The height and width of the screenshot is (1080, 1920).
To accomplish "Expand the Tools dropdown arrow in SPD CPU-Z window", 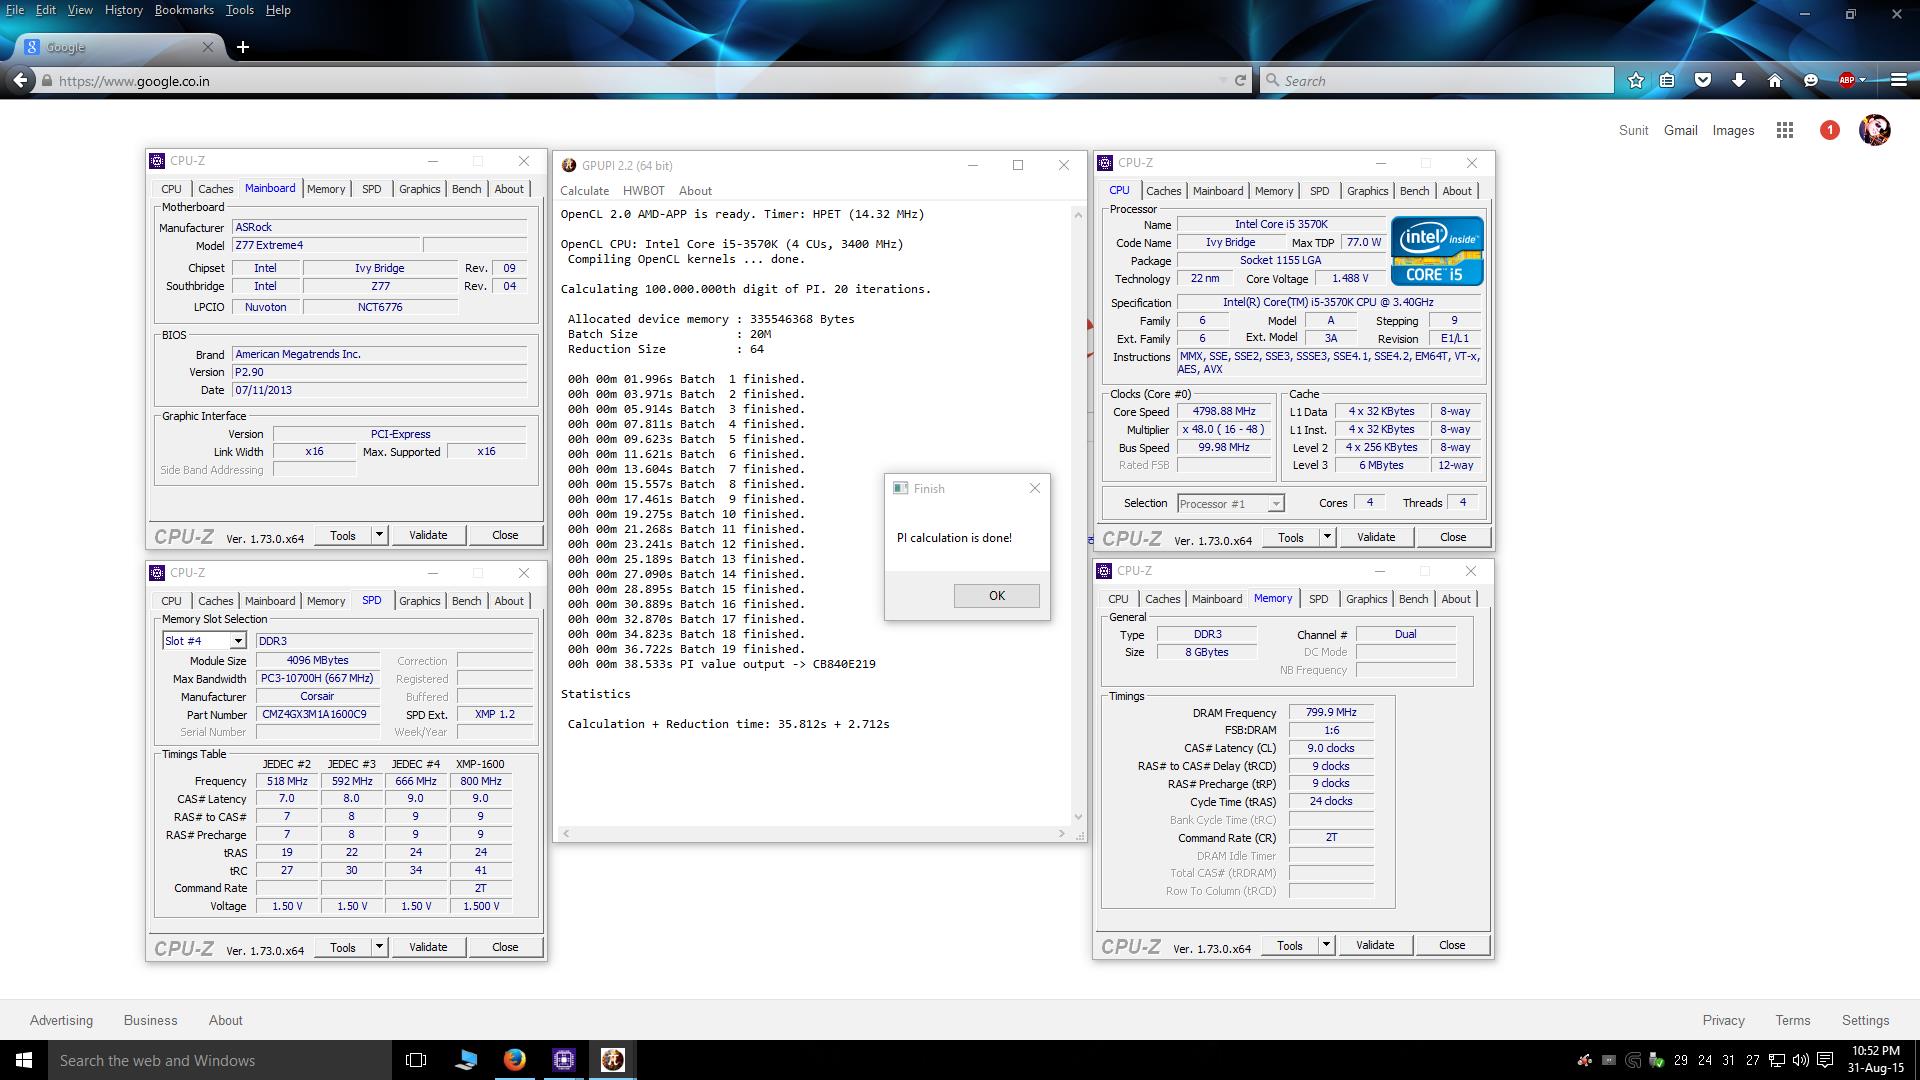I will coord(379,947).
